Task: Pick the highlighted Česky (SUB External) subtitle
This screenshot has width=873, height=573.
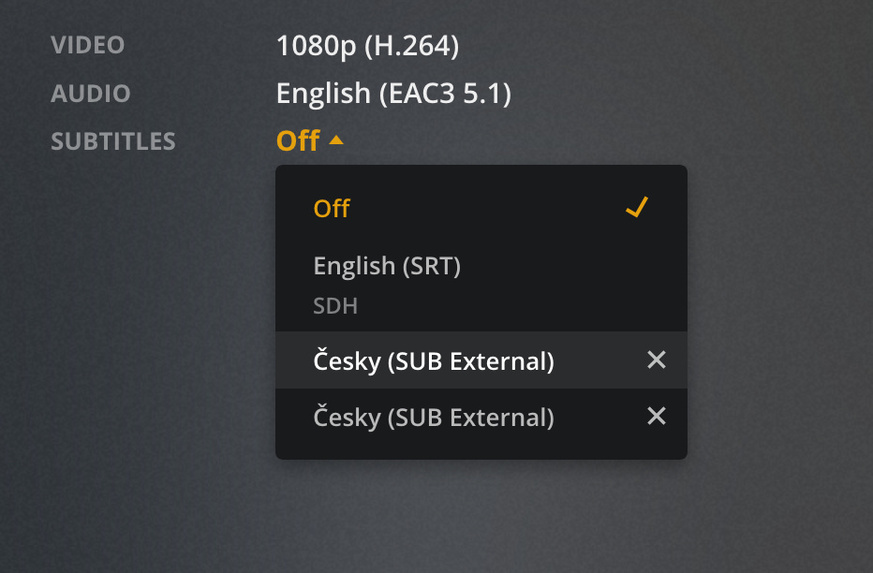Action: pyautogui.click(x=433, y=360)
